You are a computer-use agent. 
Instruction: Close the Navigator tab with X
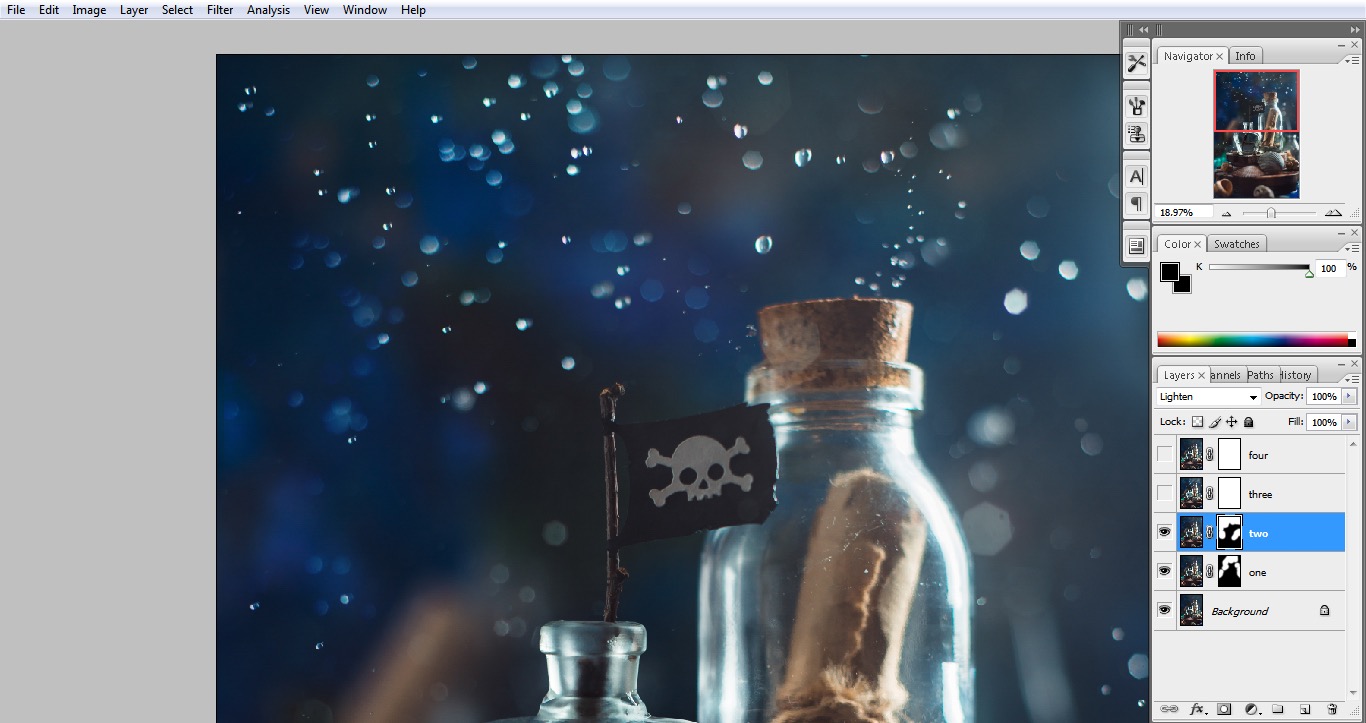click(1220, 57)
